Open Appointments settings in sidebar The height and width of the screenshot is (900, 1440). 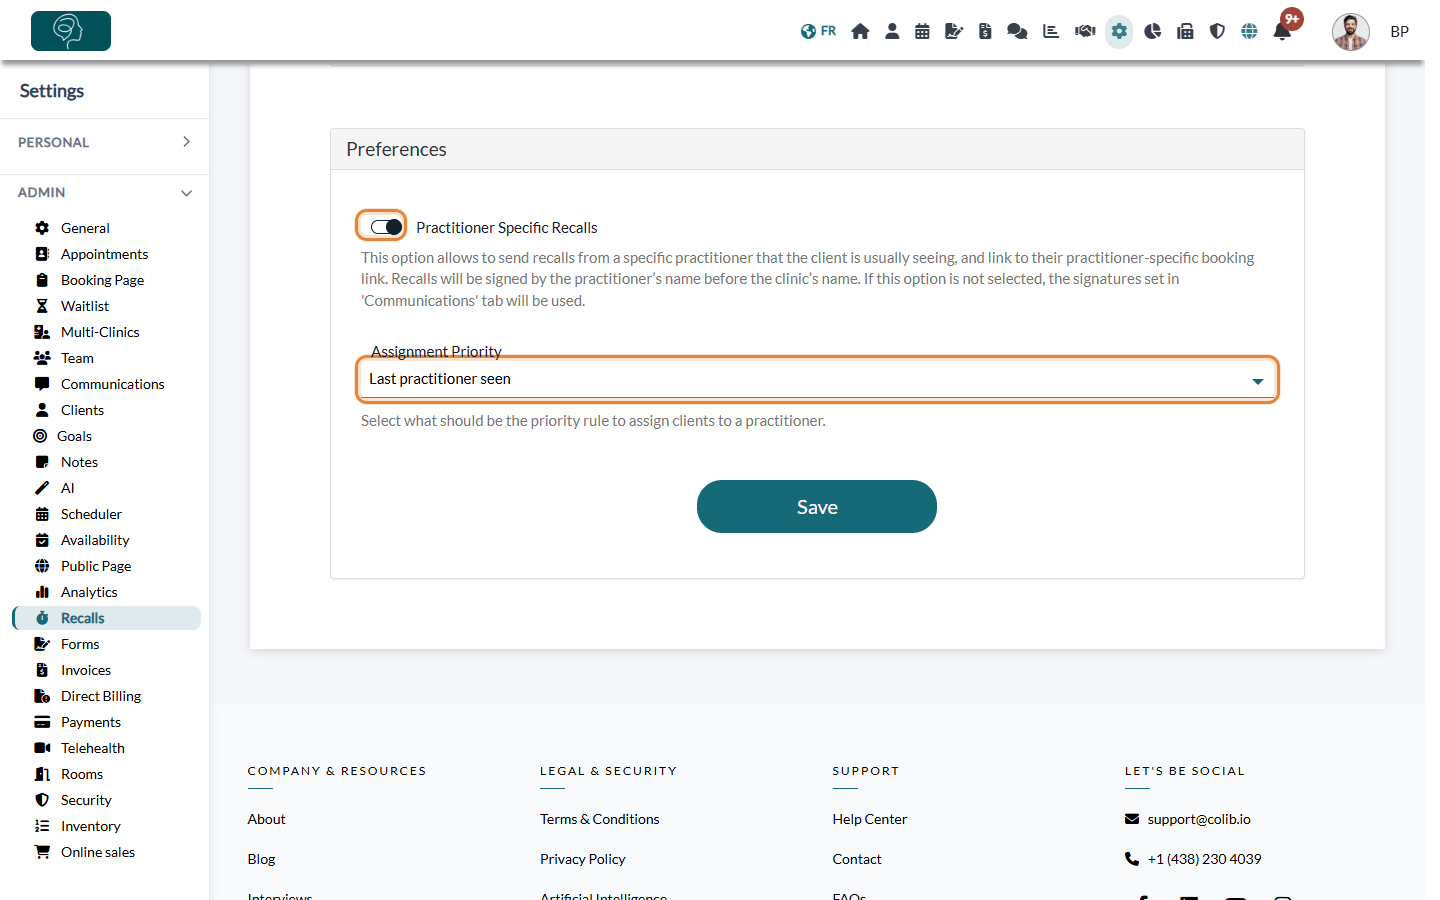point(104,254)
